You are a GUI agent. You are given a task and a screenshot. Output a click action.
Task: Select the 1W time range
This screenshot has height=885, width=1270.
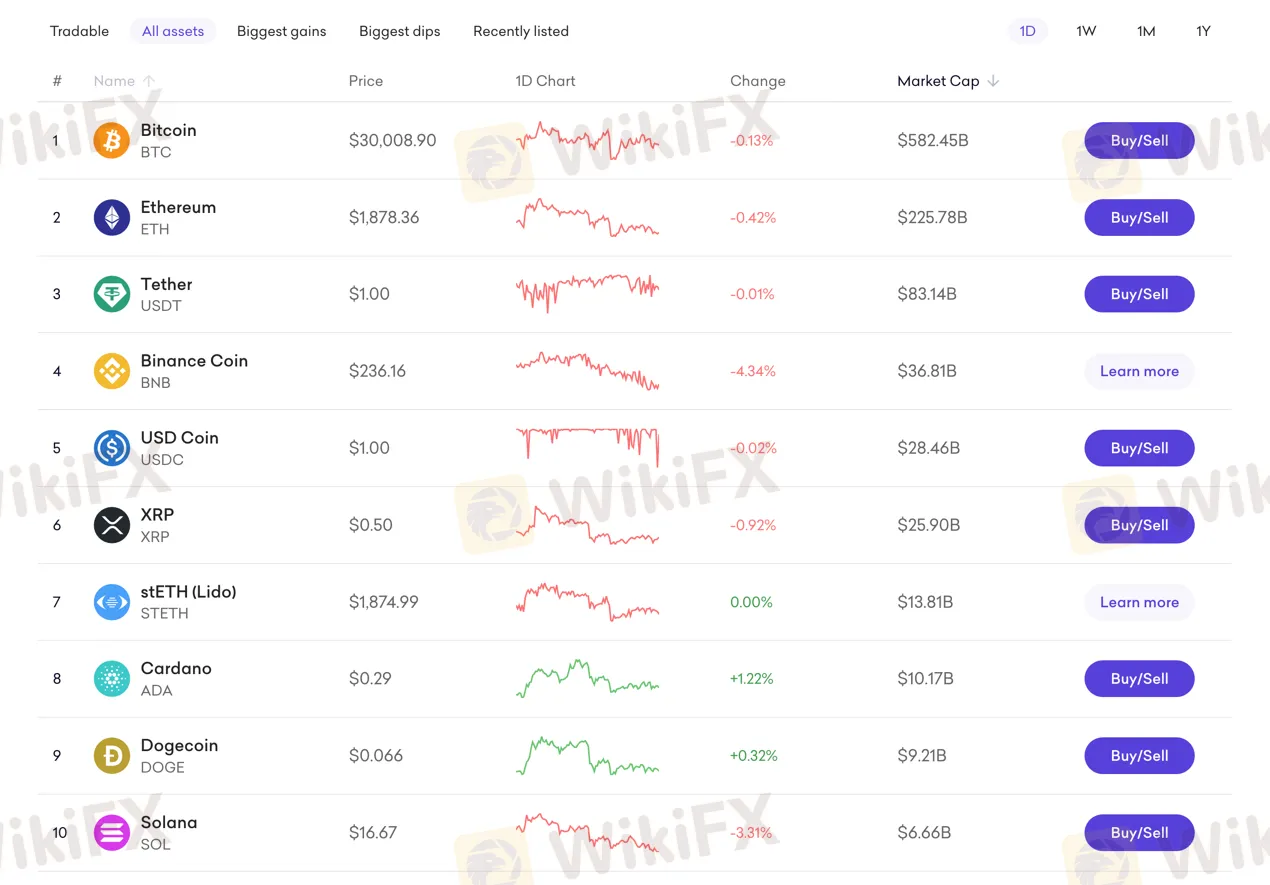[1086, 31]
